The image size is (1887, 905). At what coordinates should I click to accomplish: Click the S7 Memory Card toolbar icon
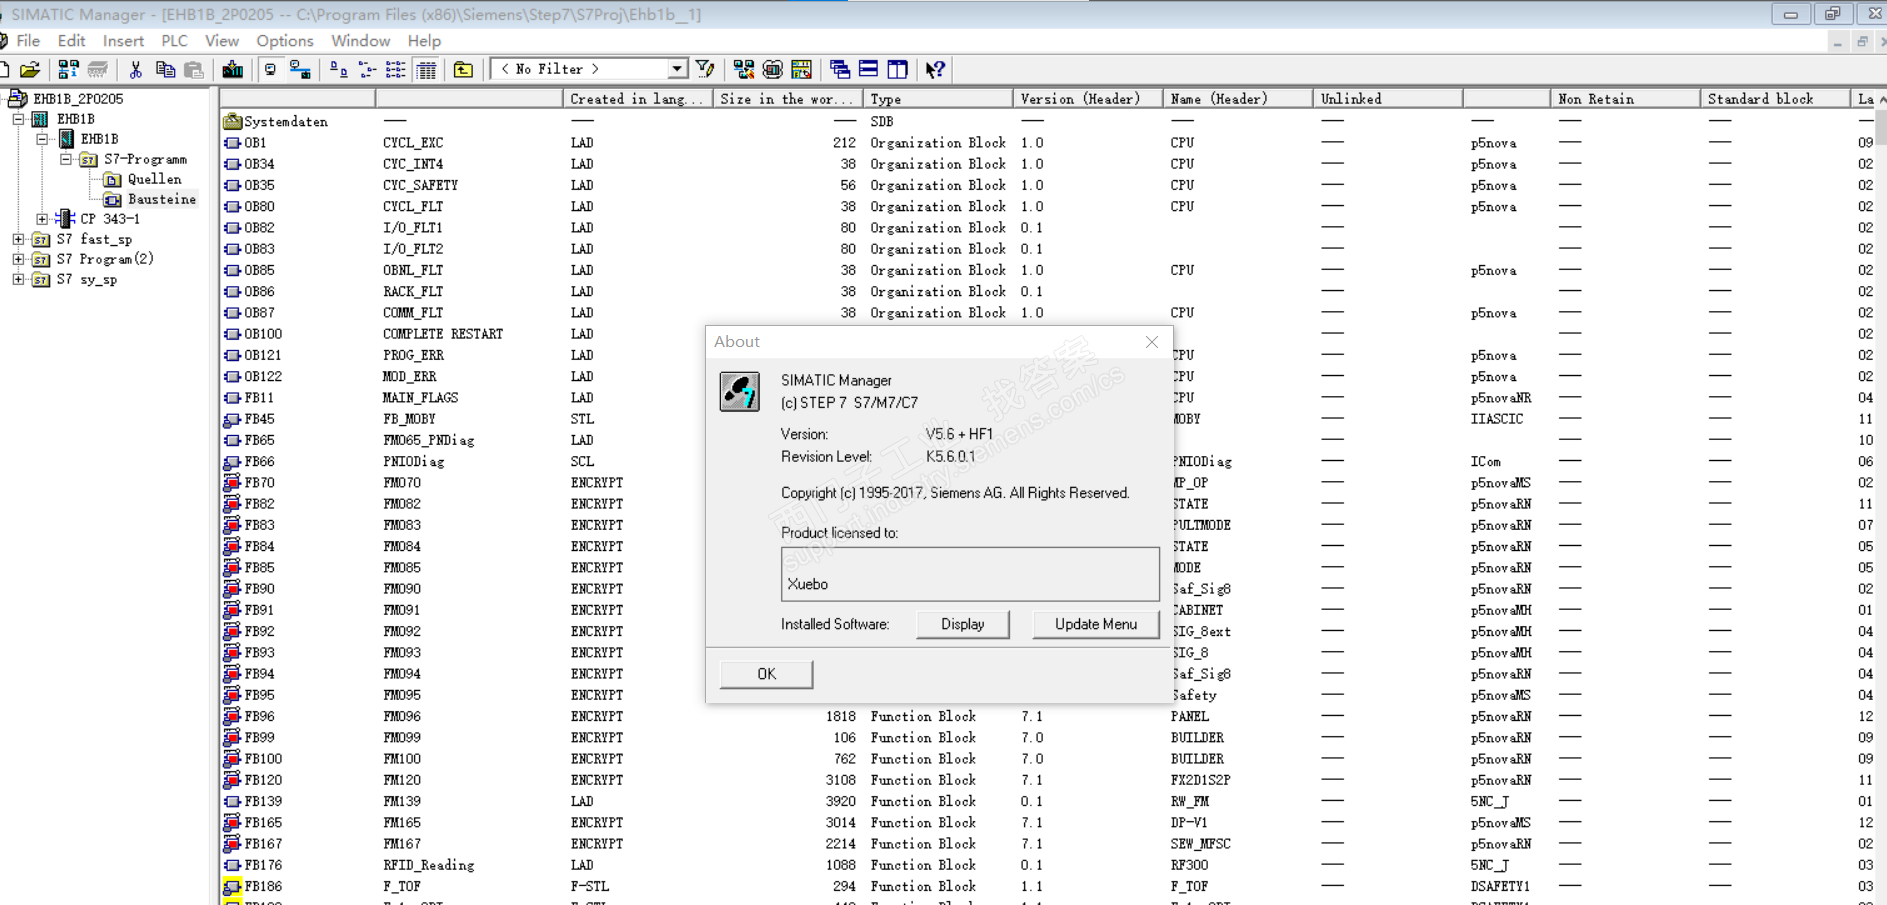[x=97, y=69]
